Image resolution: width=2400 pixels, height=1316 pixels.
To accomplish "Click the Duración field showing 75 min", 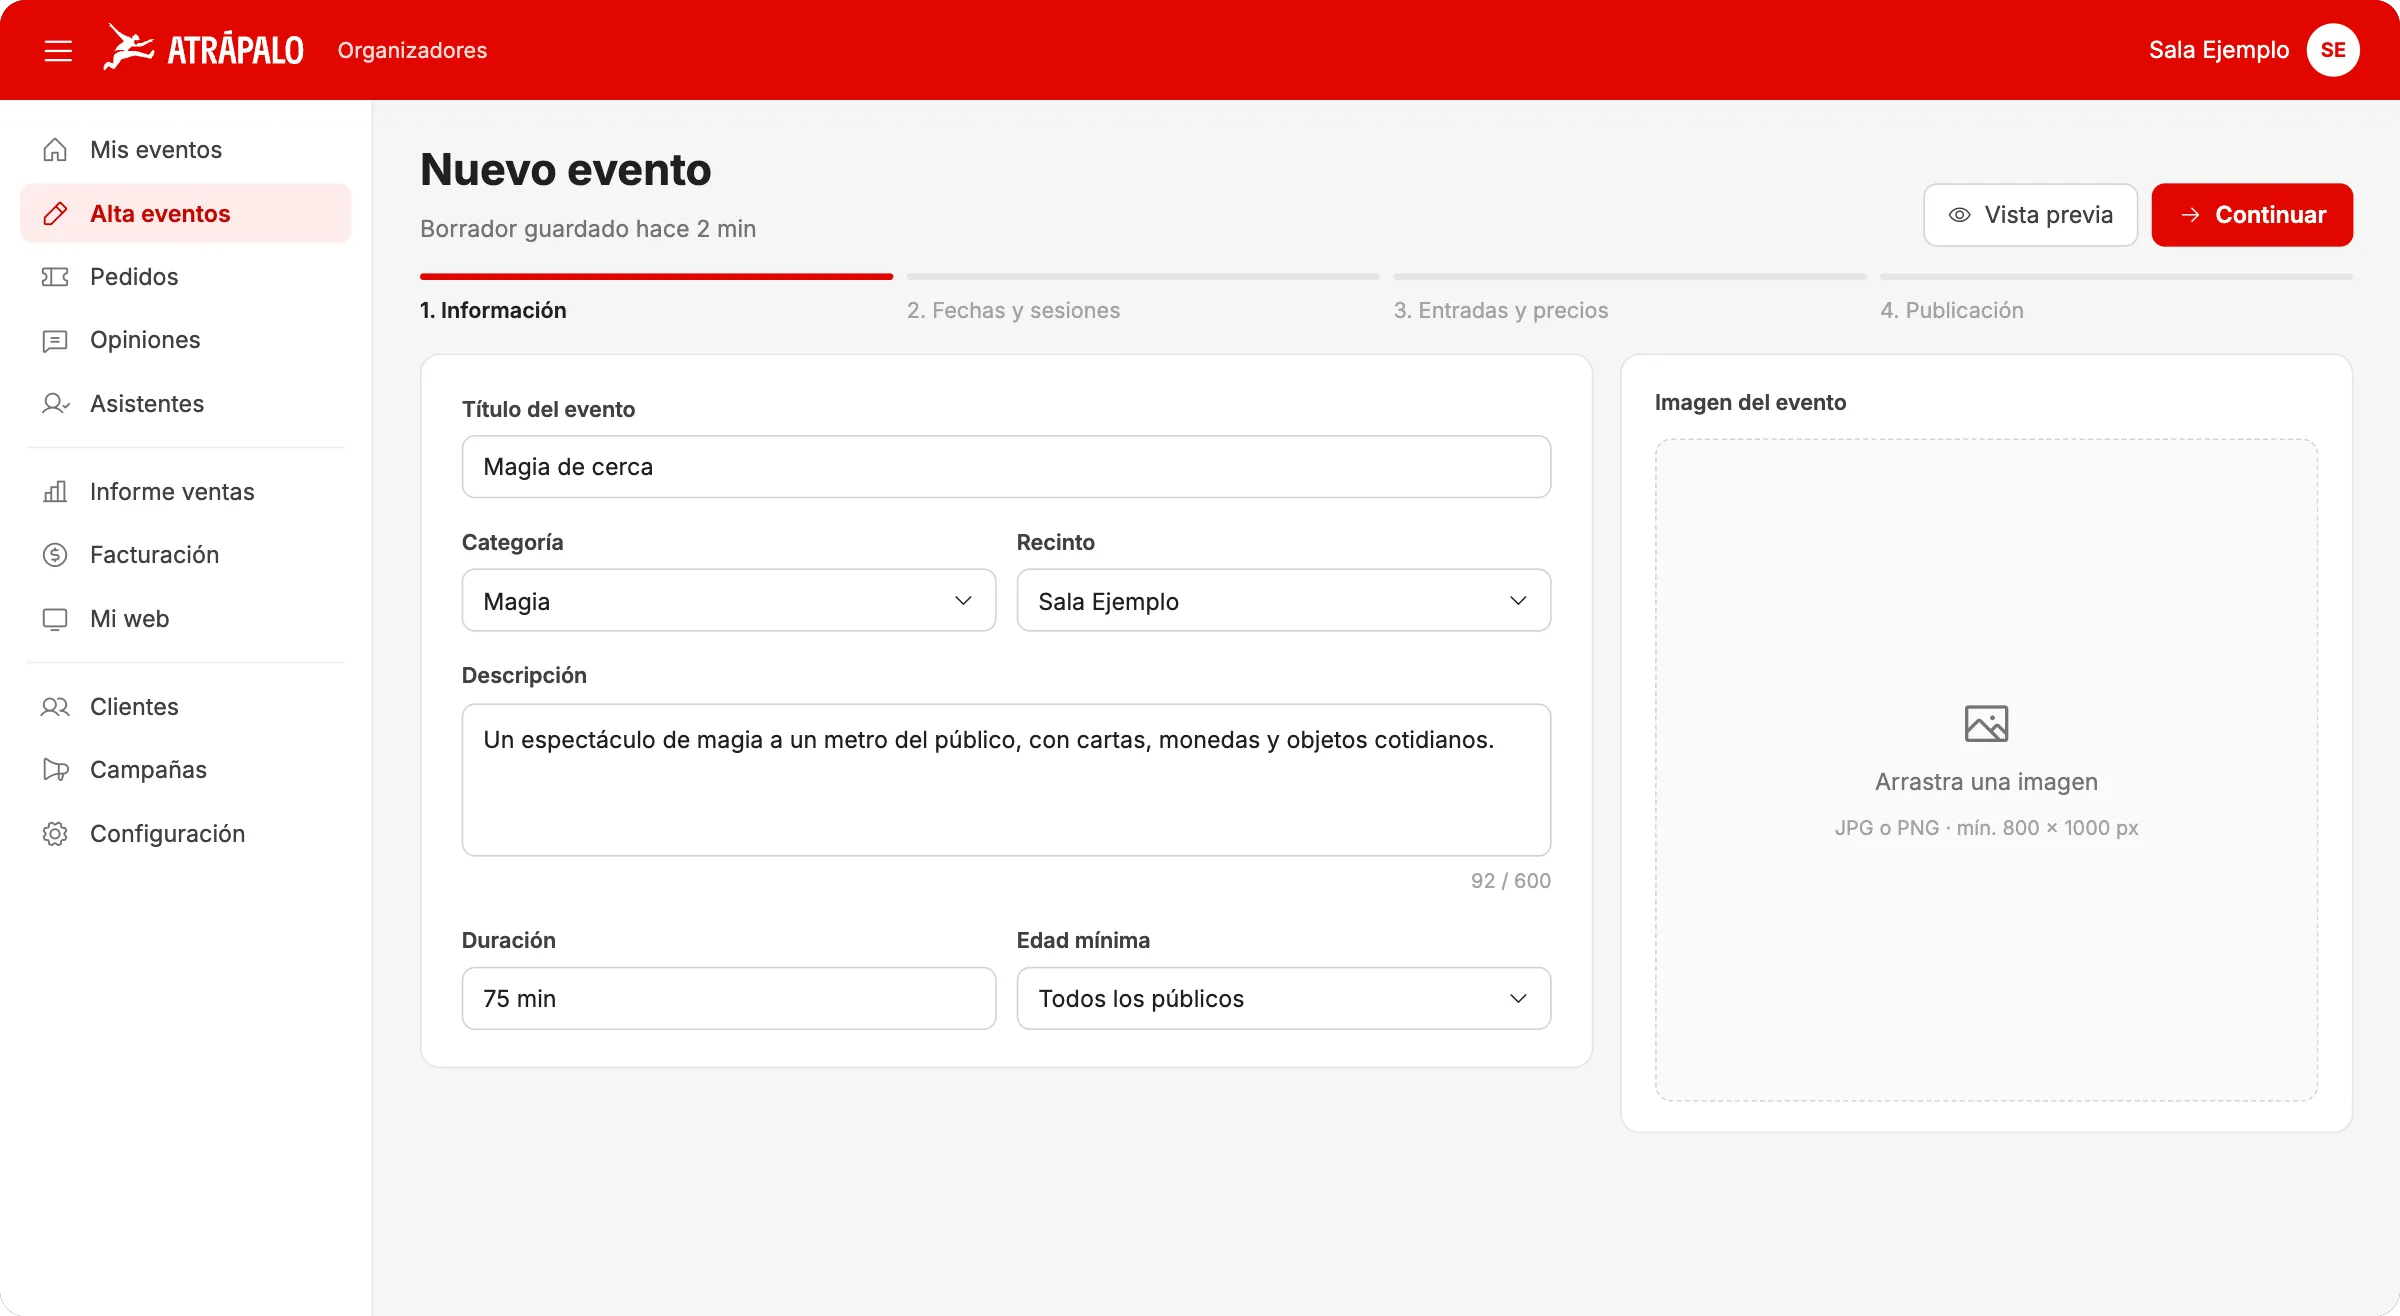I will [728, 998].
